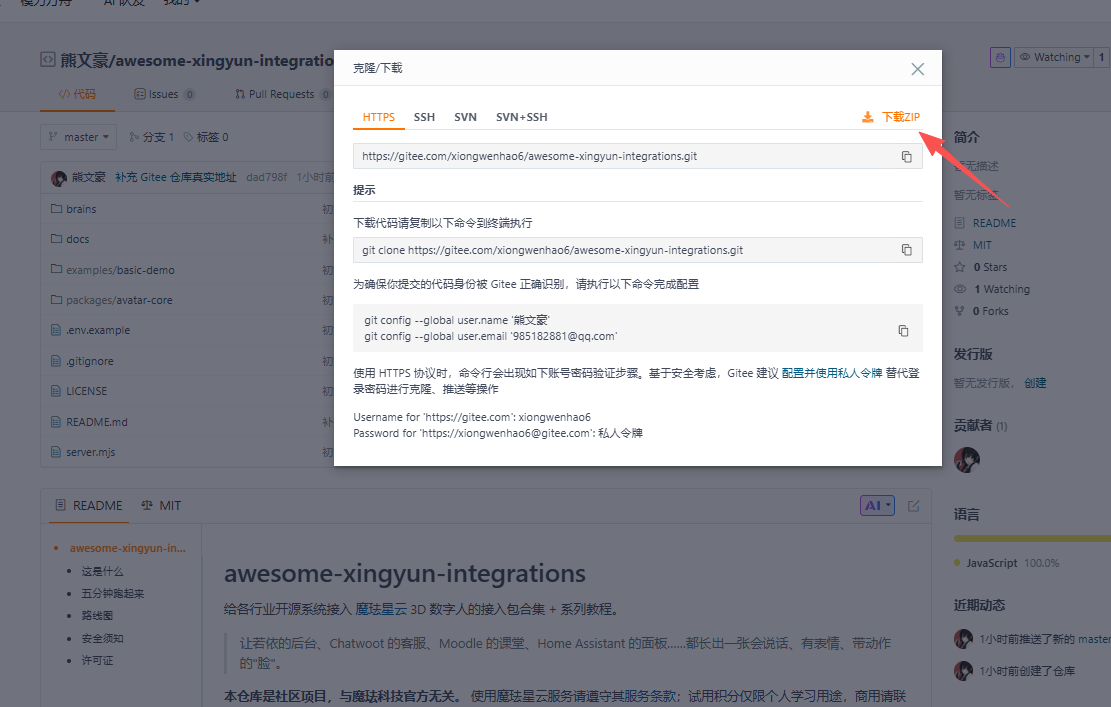Open the .gitignore file
1111x707 pixels.
click(x=89, y=361)
